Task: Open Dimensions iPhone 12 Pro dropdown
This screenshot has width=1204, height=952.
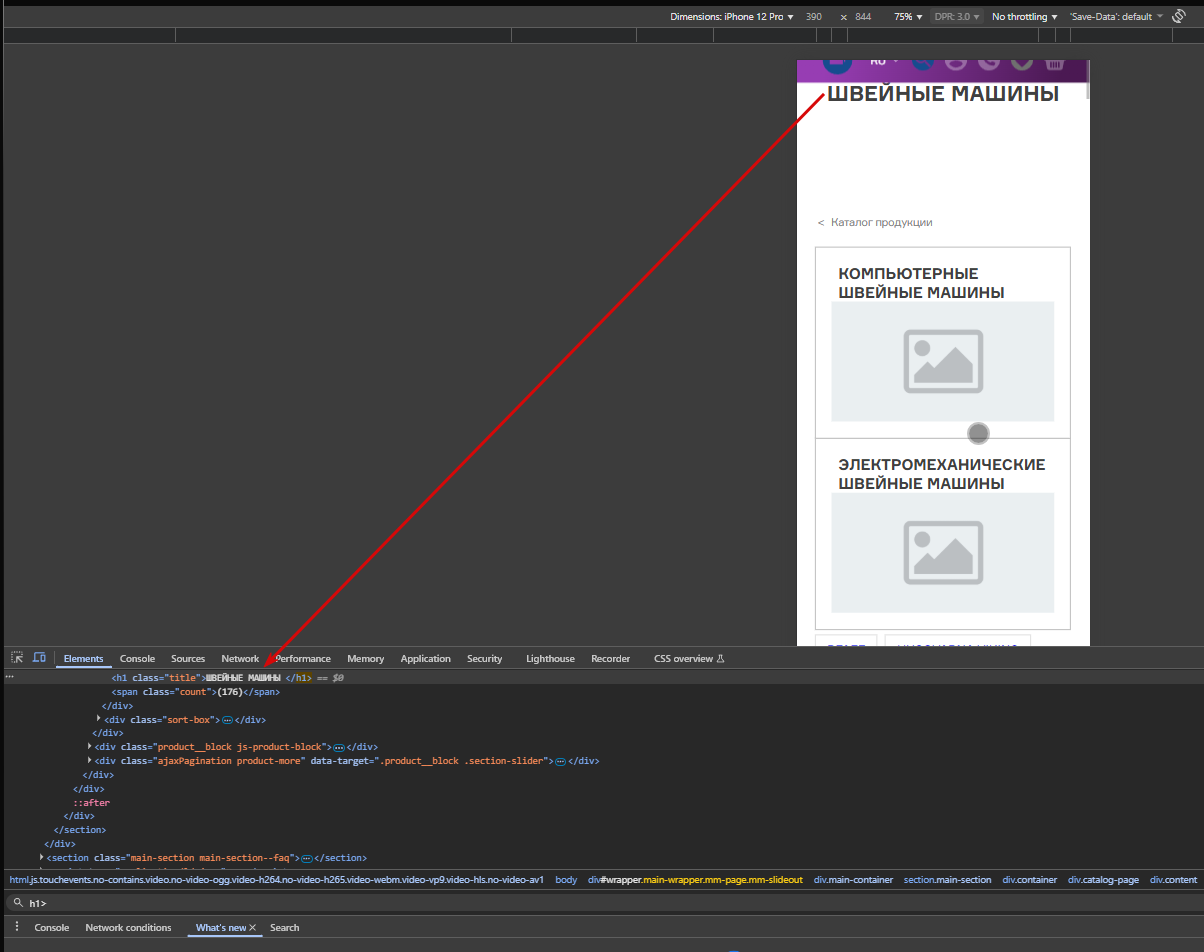Action: tap(732, 17)
